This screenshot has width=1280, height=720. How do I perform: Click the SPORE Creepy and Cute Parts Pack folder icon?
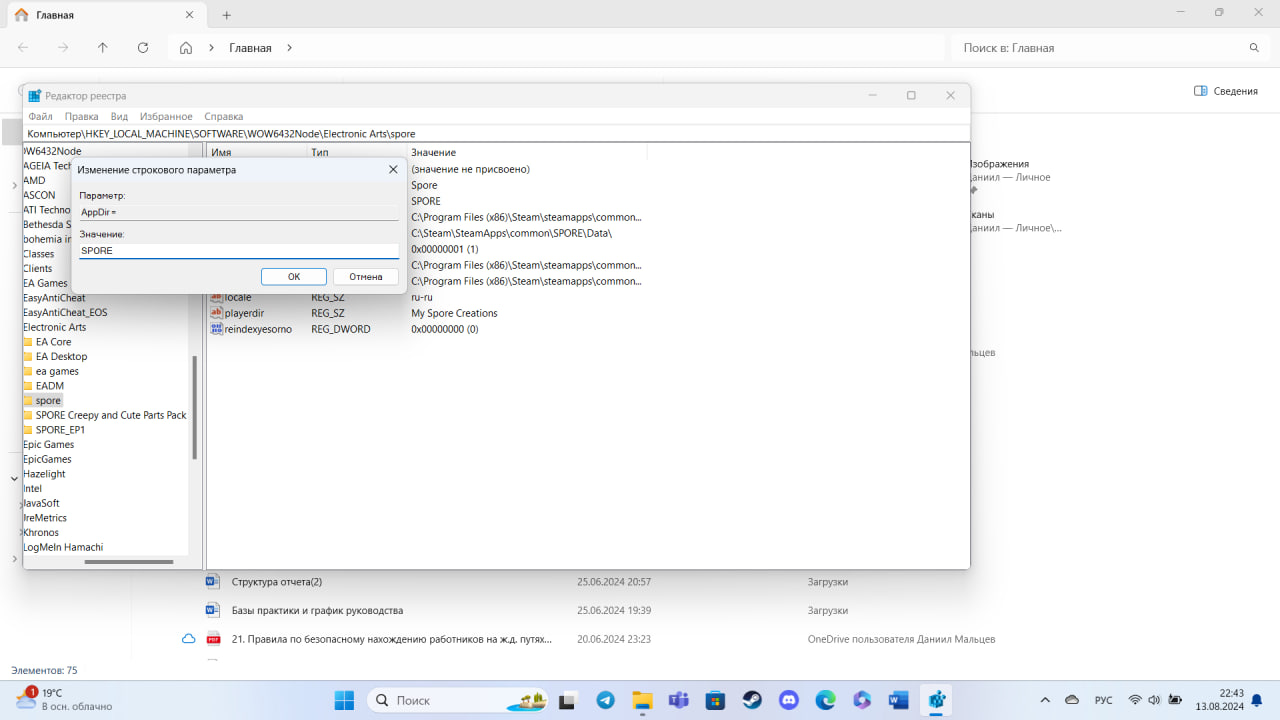pyautogui.click(x=28, y=415)
